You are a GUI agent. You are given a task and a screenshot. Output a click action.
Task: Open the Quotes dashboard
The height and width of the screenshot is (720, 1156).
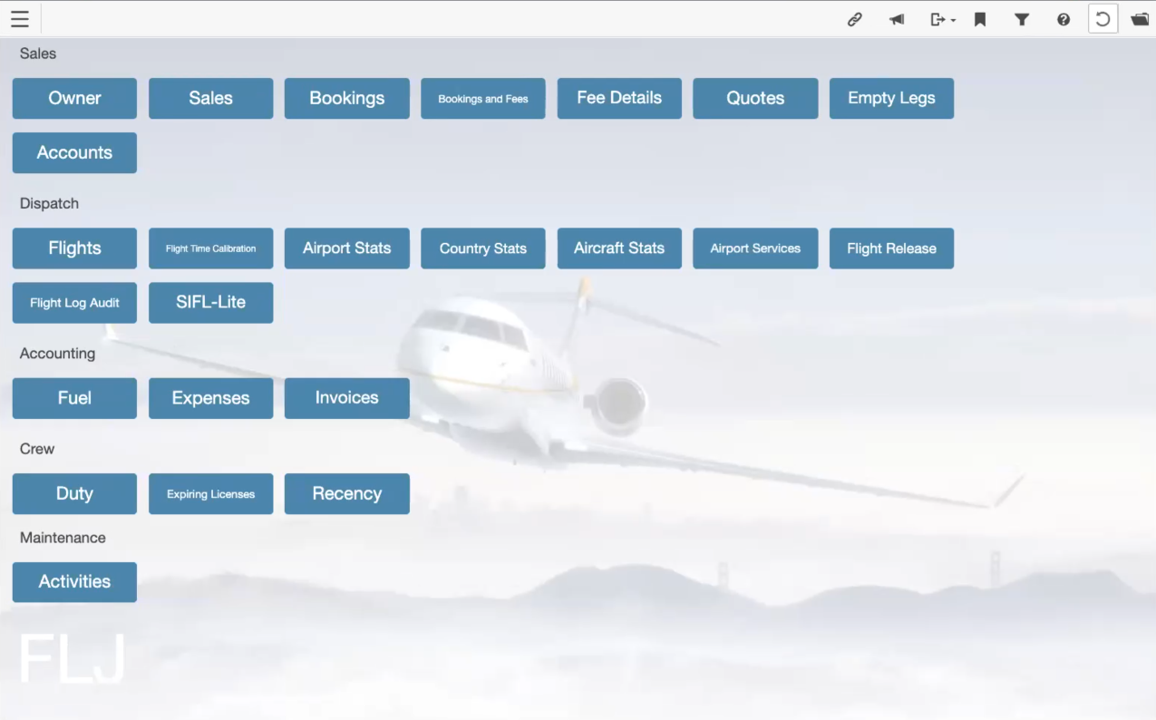(x=755, y=98)
